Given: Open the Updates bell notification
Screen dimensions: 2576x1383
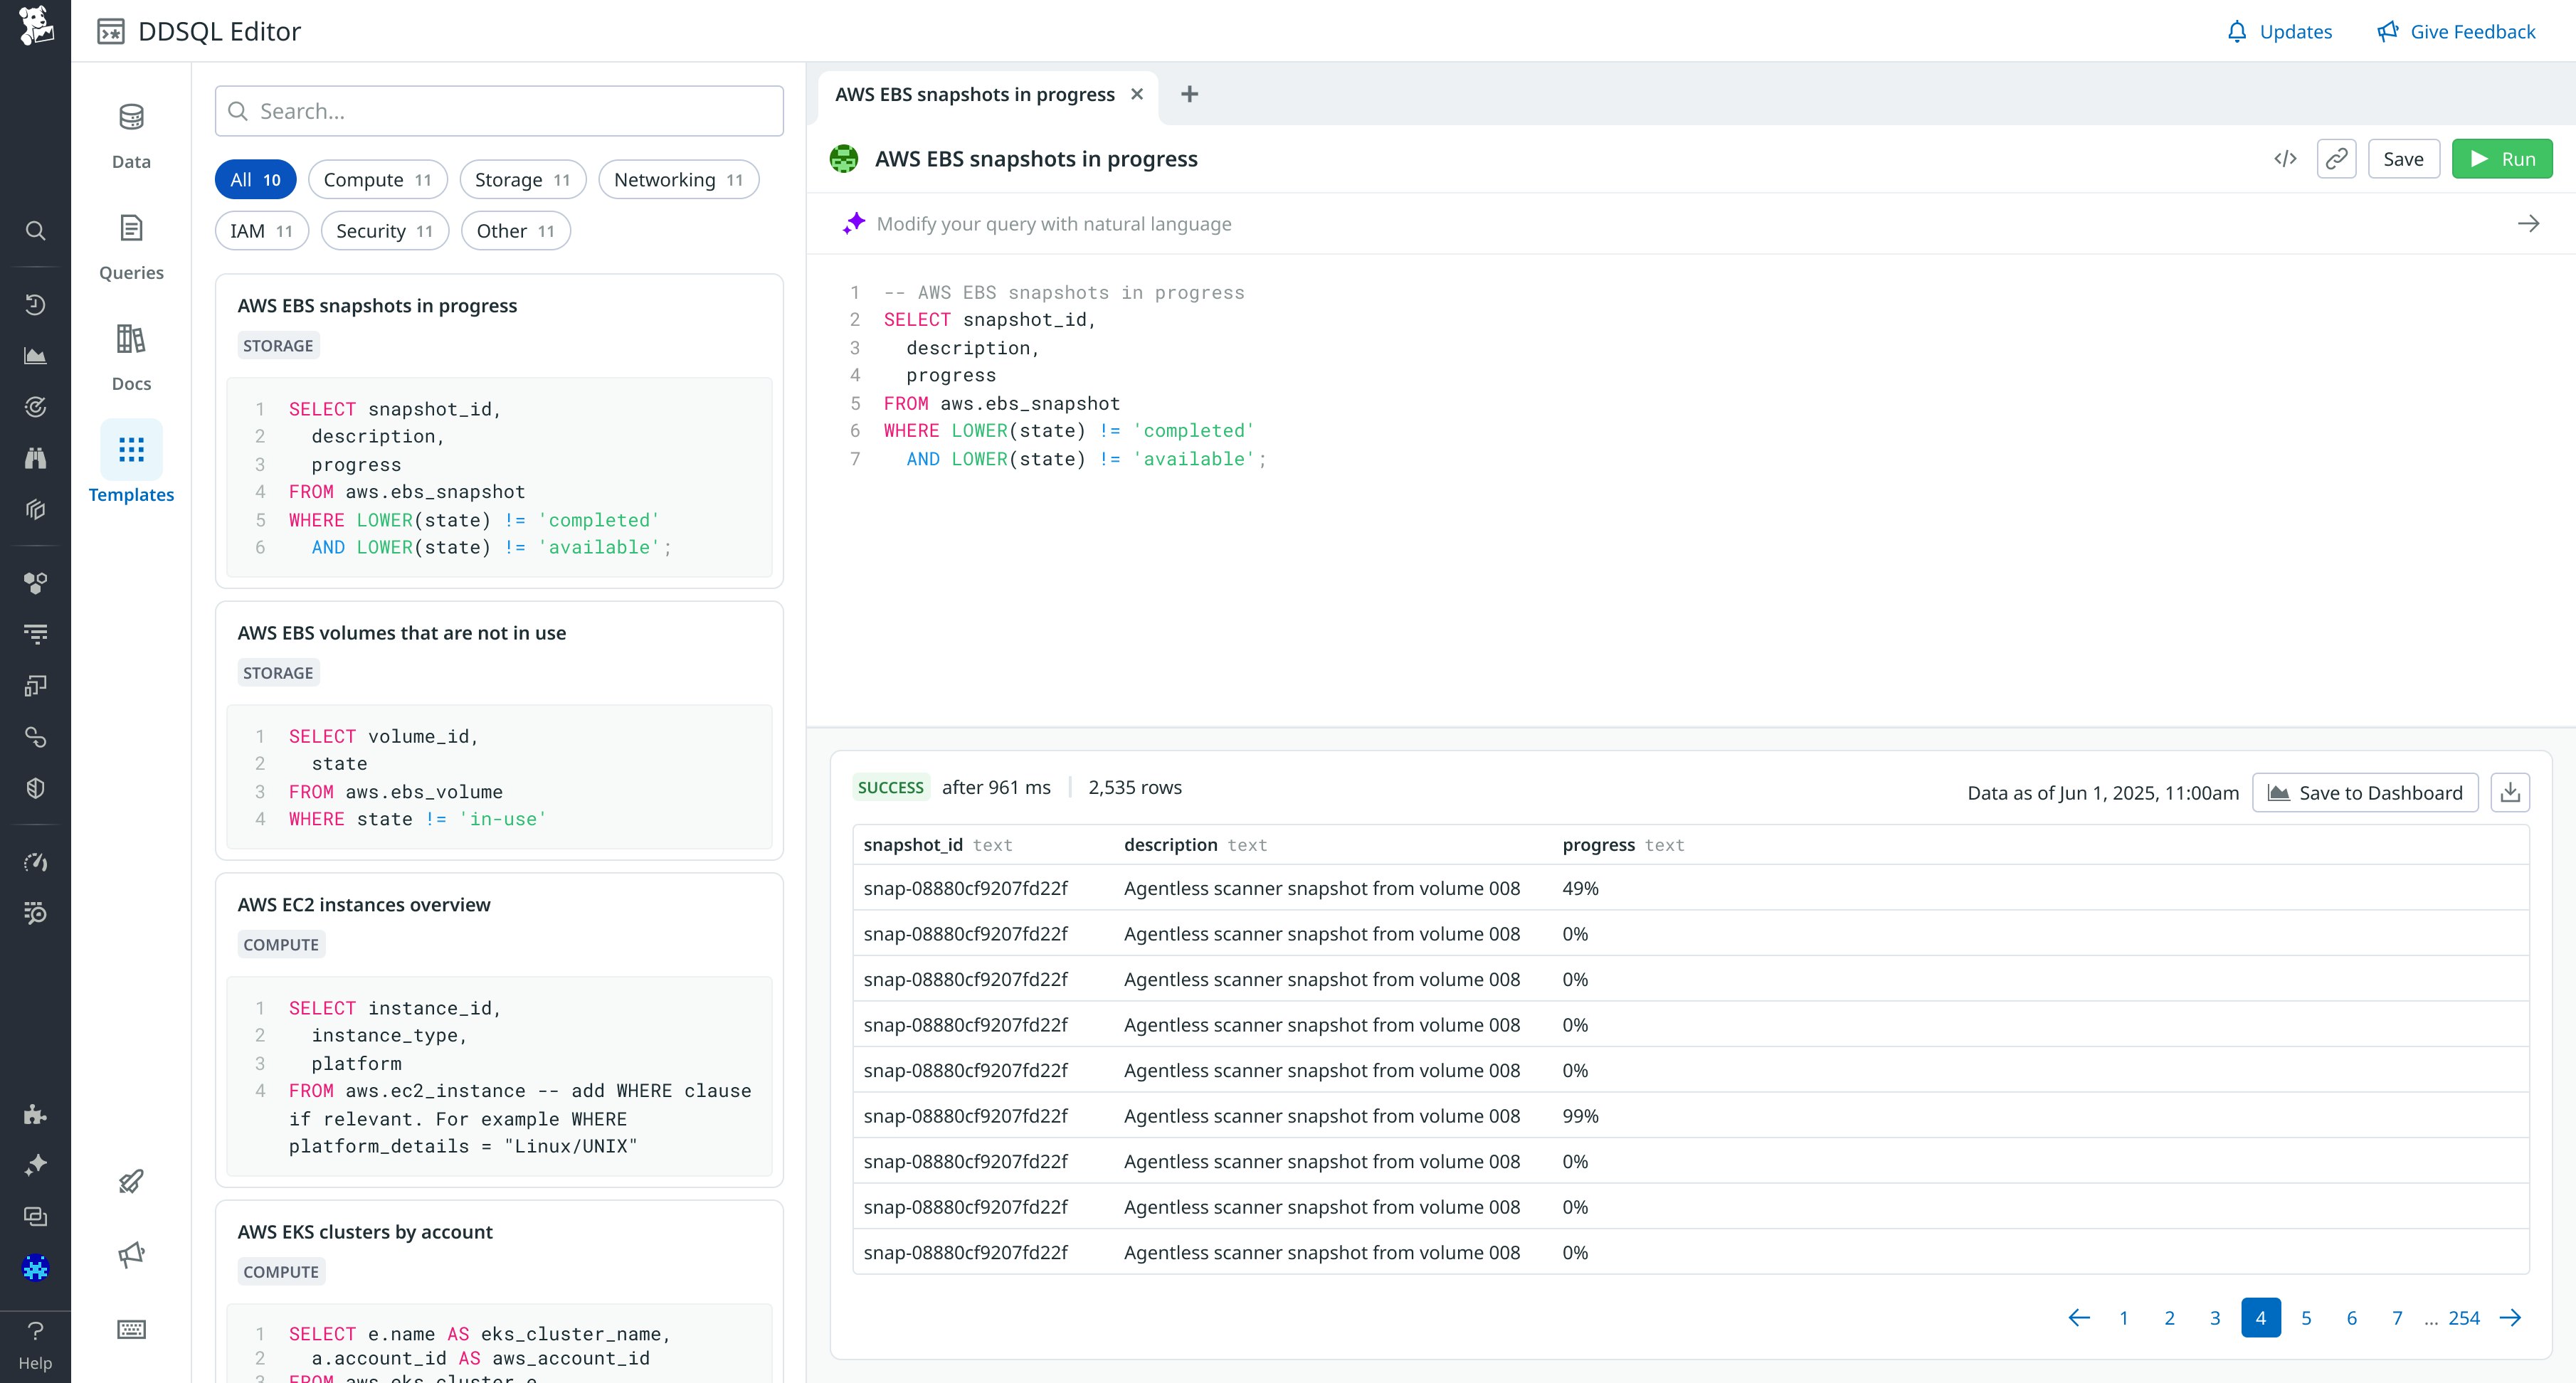Looking at the screenshot, I should (x=2280, y=32).
